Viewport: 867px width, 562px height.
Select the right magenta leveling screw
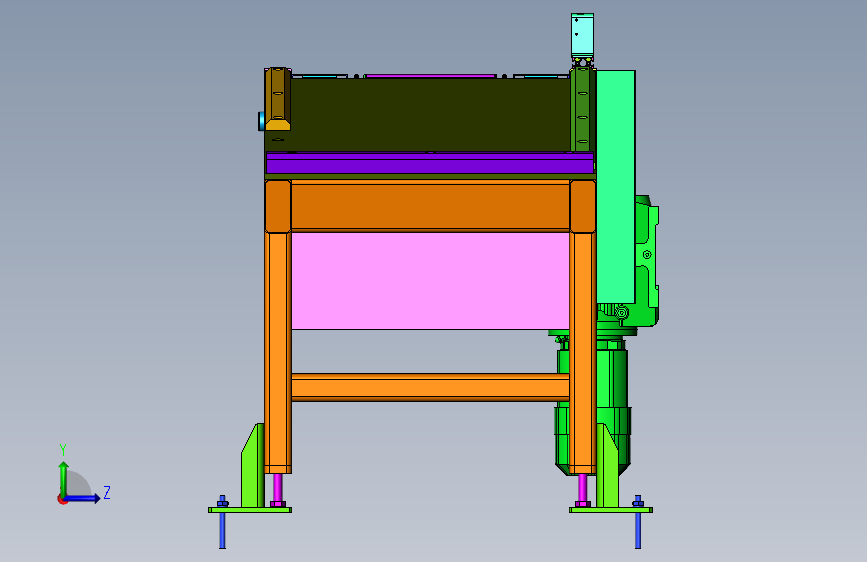tap(582, 490)
